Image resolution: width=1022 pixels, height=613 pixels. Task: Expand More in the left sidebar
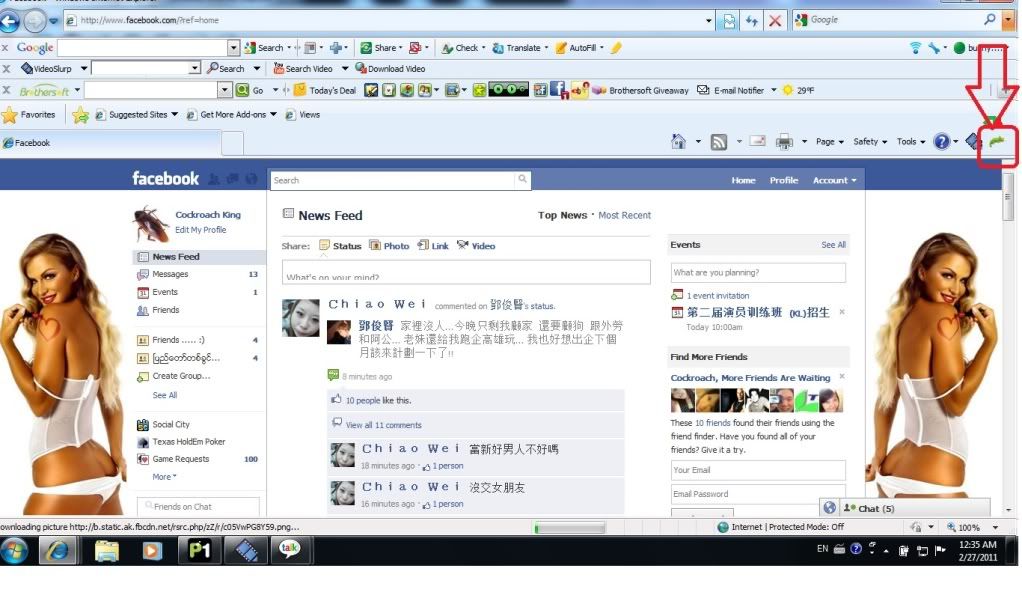(164, 477)
